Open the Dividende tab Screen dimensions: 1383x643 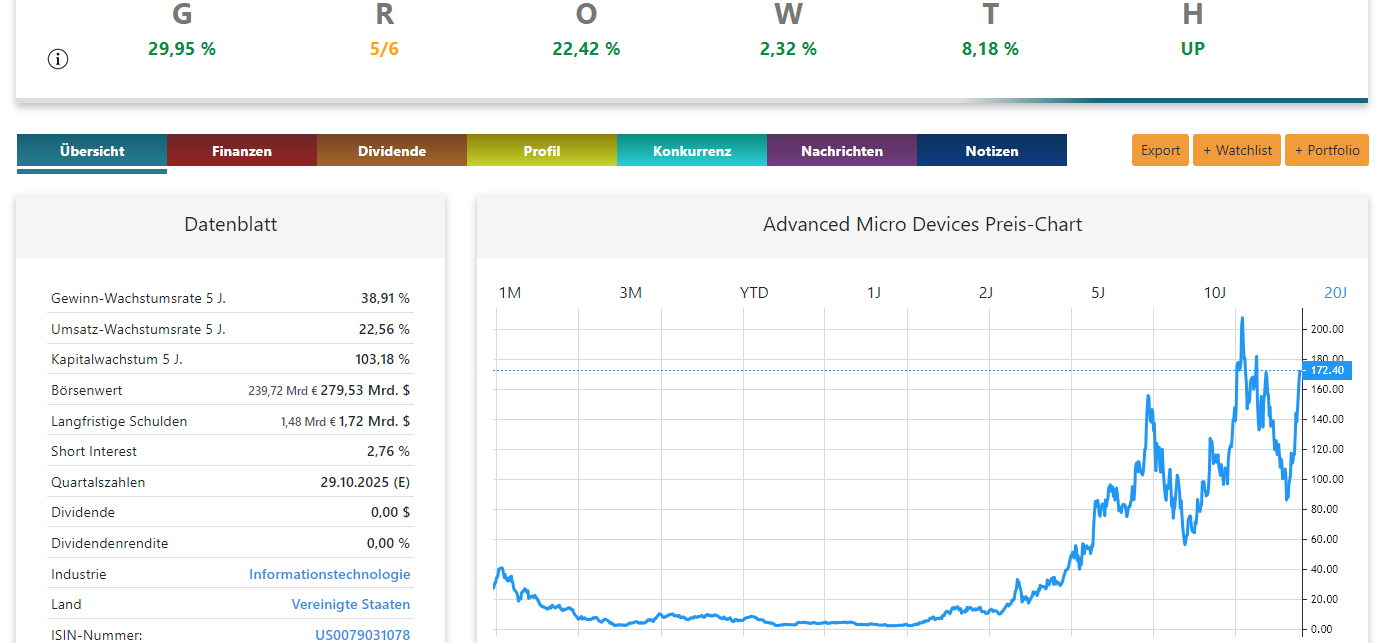(392, 151)
